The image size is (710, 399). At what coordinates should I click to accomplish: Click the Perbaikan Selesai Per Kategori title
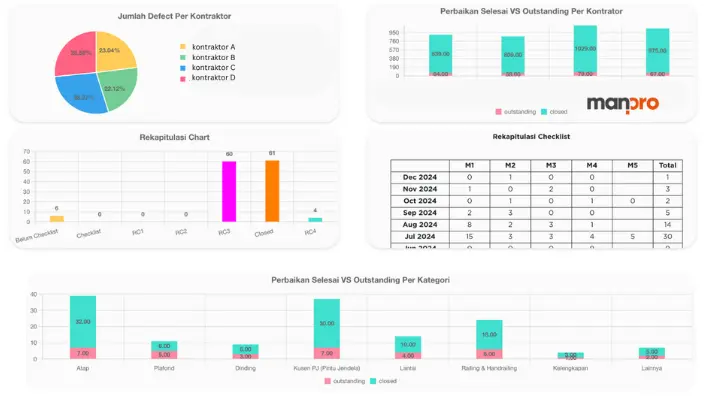[360, 280]
